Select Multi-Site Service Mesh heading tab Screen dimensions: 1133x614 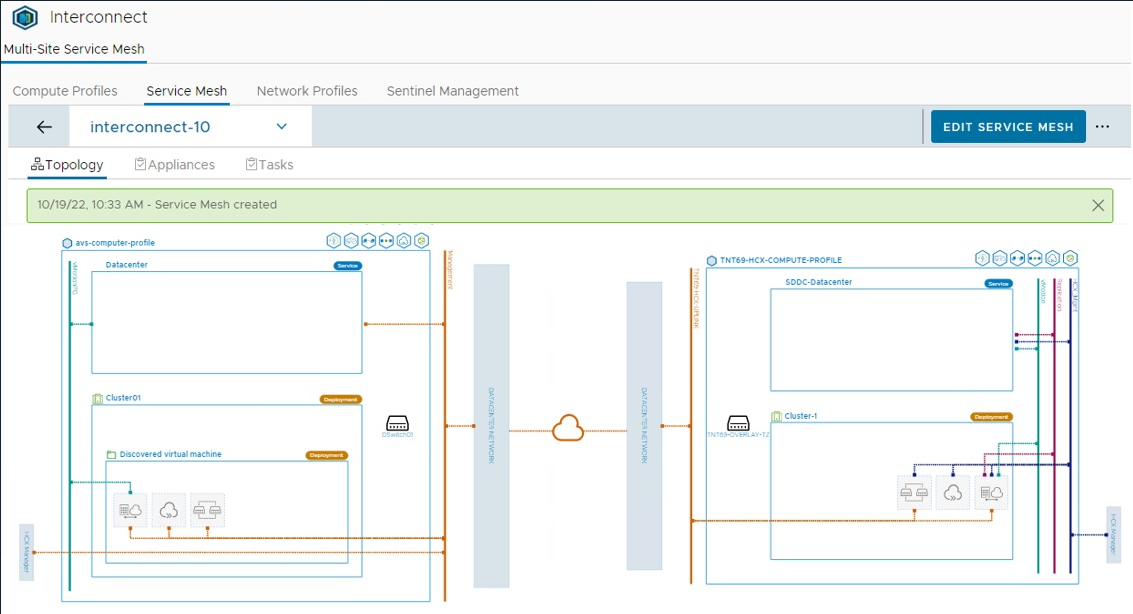click(x=74, y=49)
